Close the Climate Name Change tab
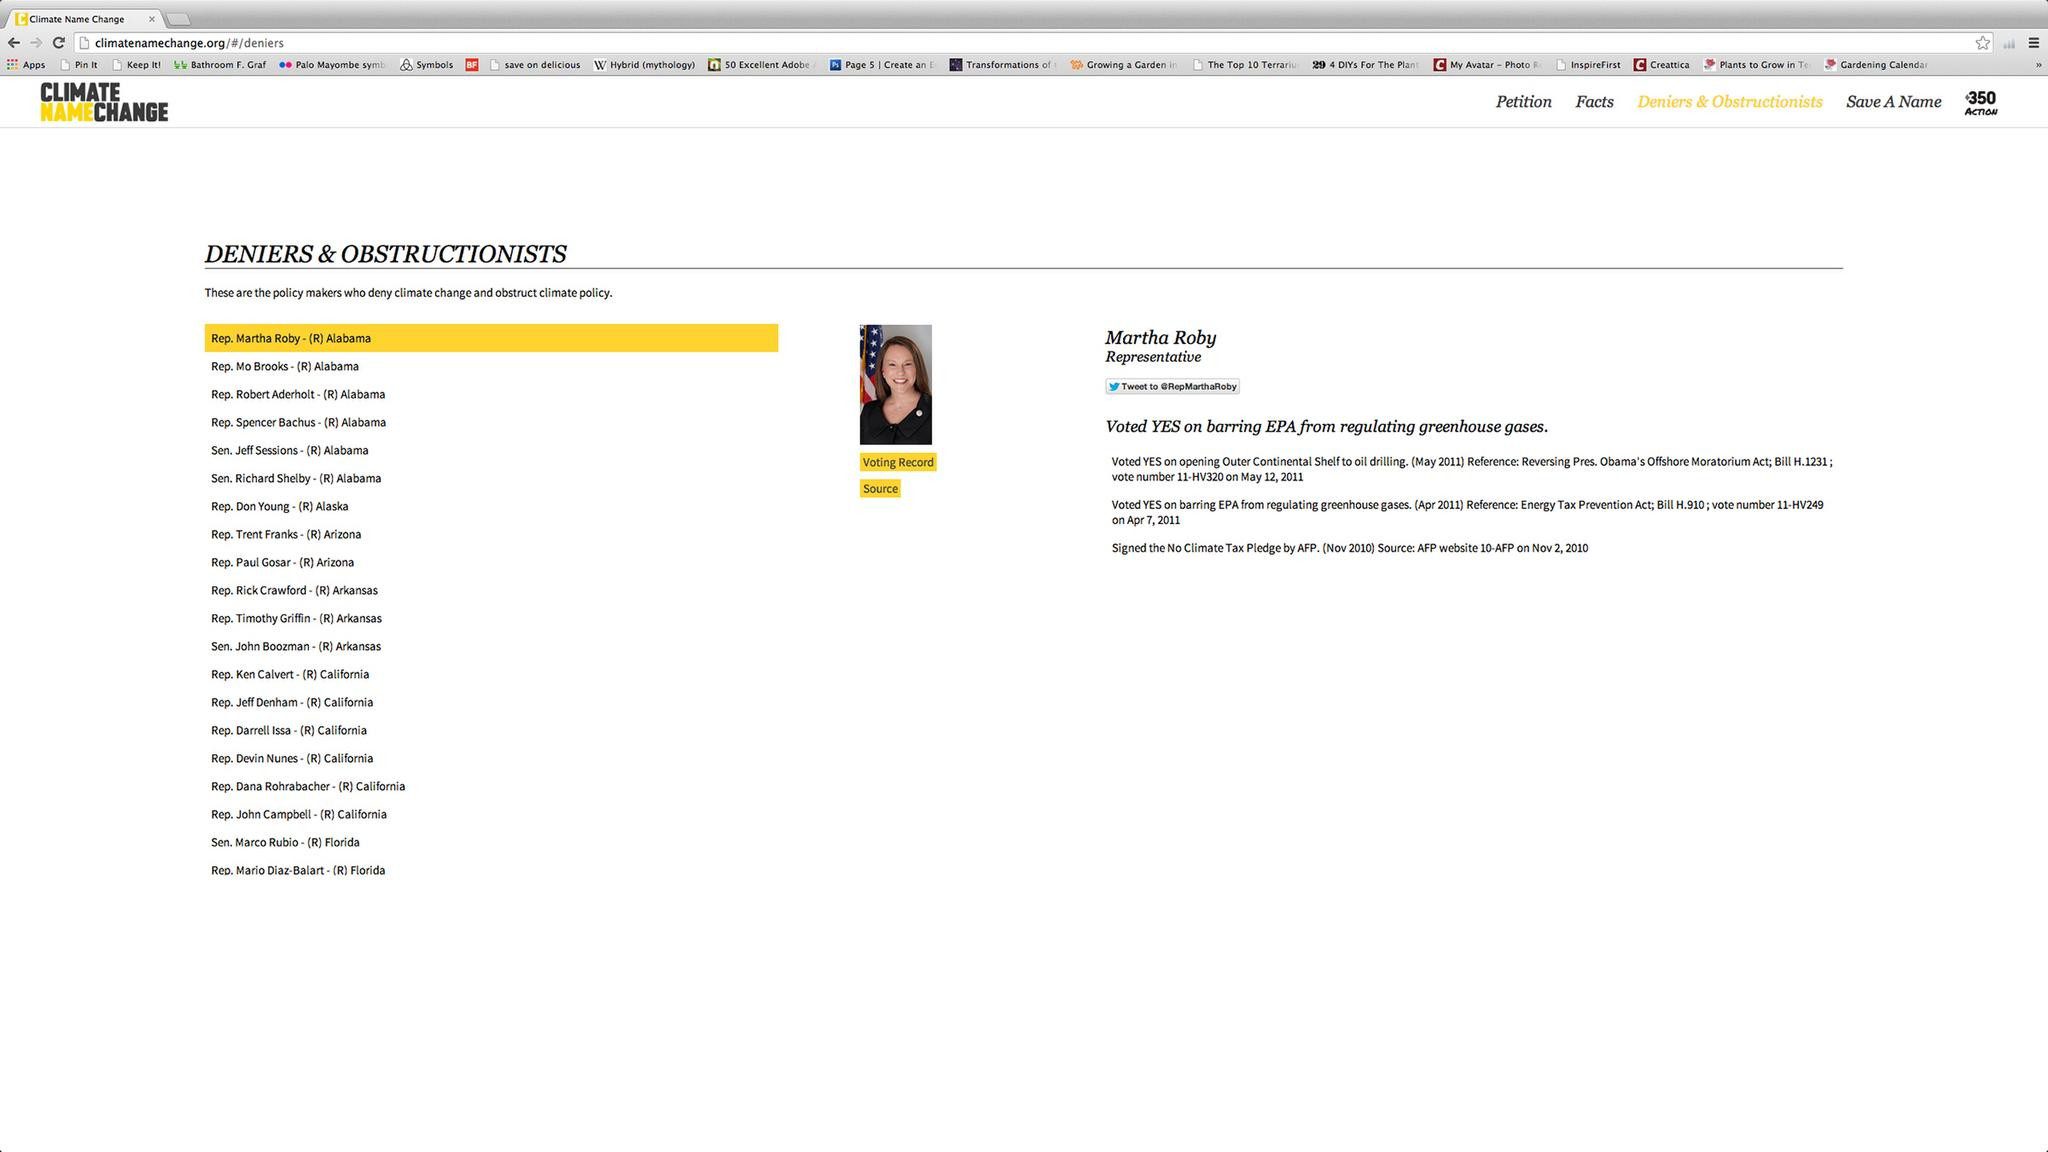This screenshot has height=1152, width=2048. click(x=152, y=19)
